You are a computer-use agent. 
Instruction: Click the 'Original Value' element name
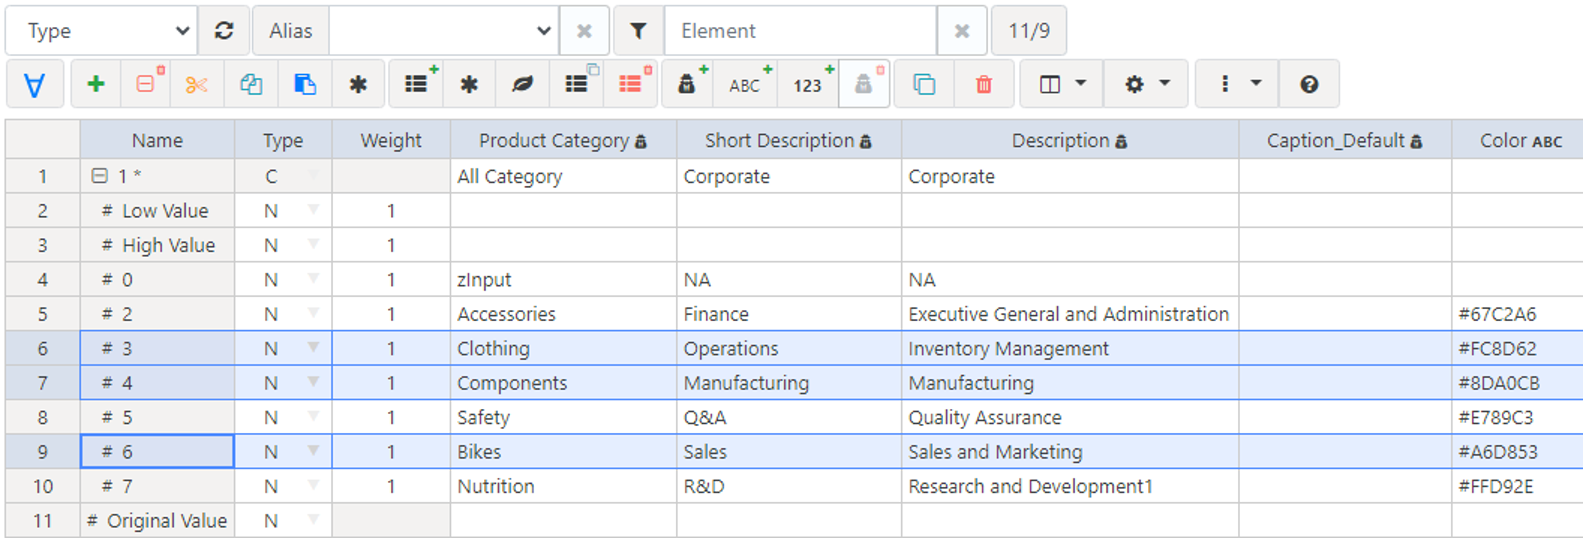pyautogui.click(x=167, y=521)
